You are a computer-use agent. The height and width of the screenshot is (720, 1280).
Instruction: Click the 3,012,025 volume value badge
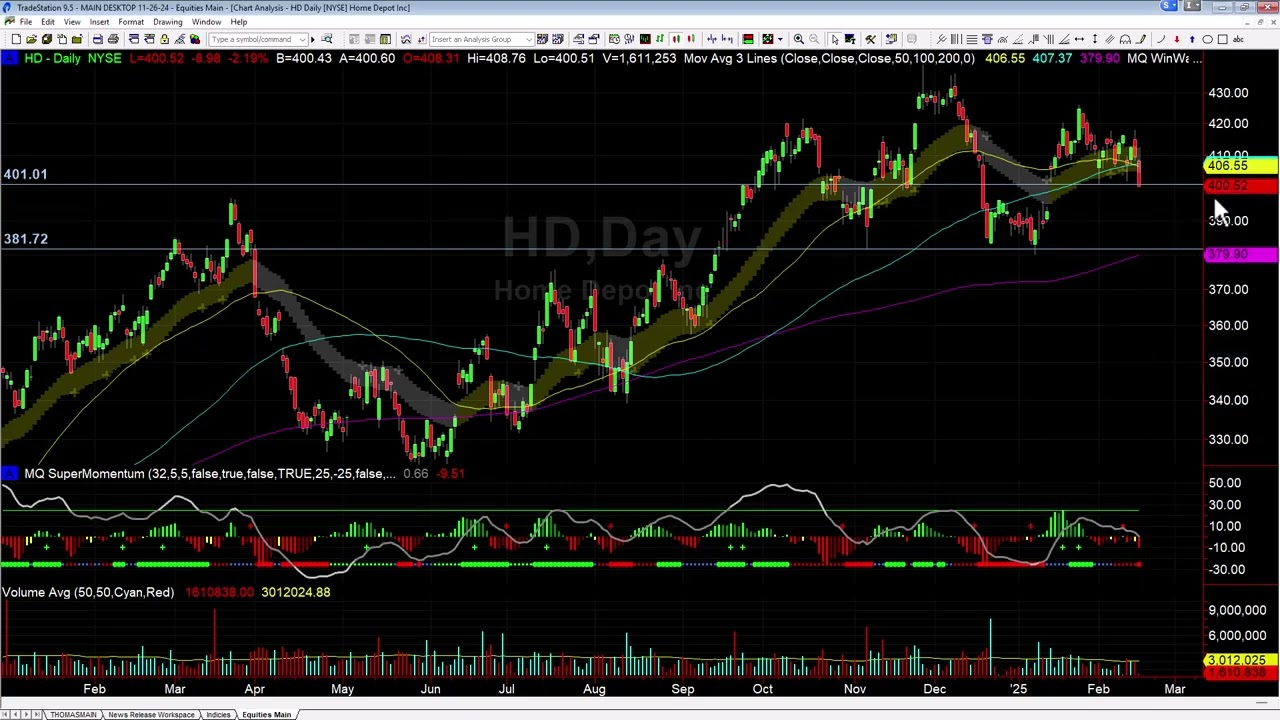point(1238,660)
